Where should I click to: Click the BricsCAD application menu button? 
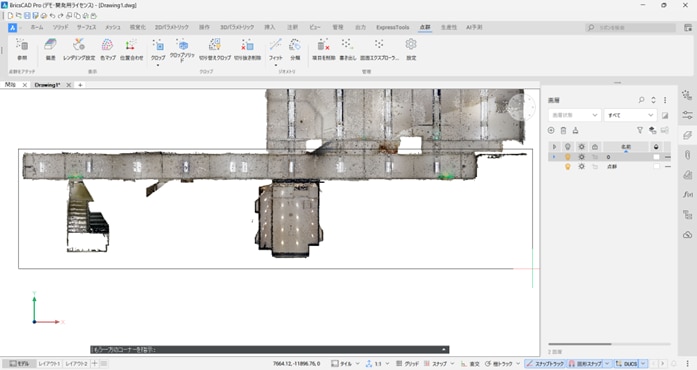tap(12, 28)
